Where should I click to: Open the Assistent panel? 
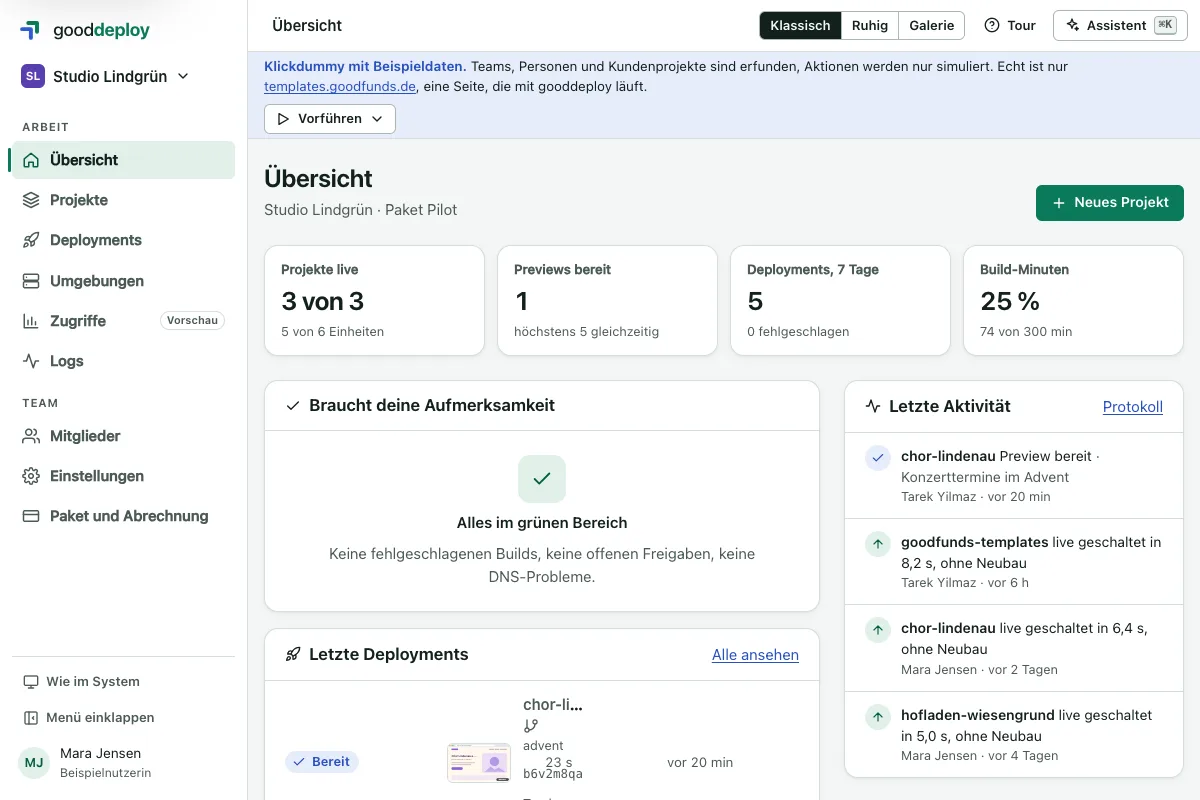pos(1120,25)
